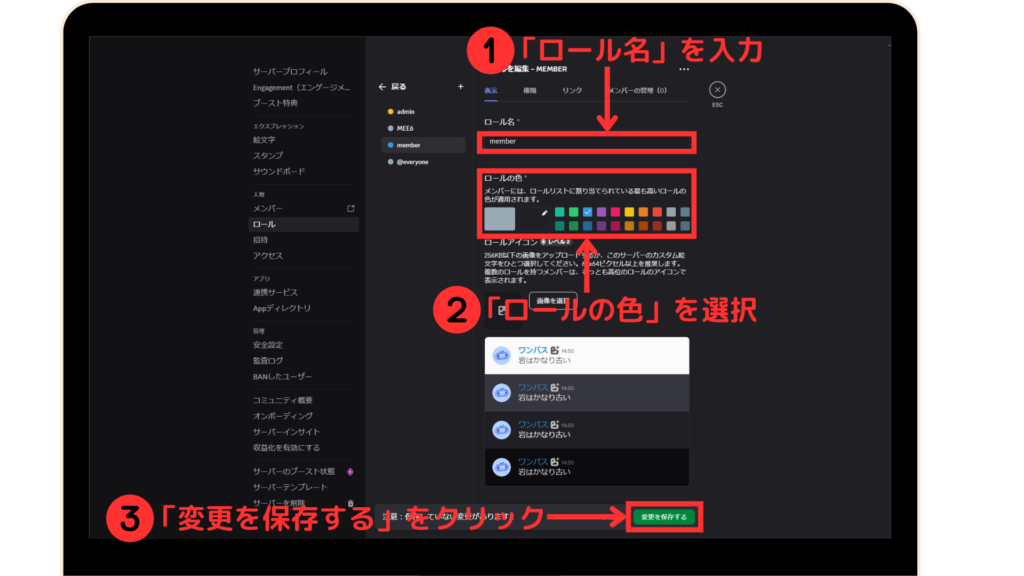Click the purple boost gem icon
The image size is (1024, 576).
[x=350, y=472]
